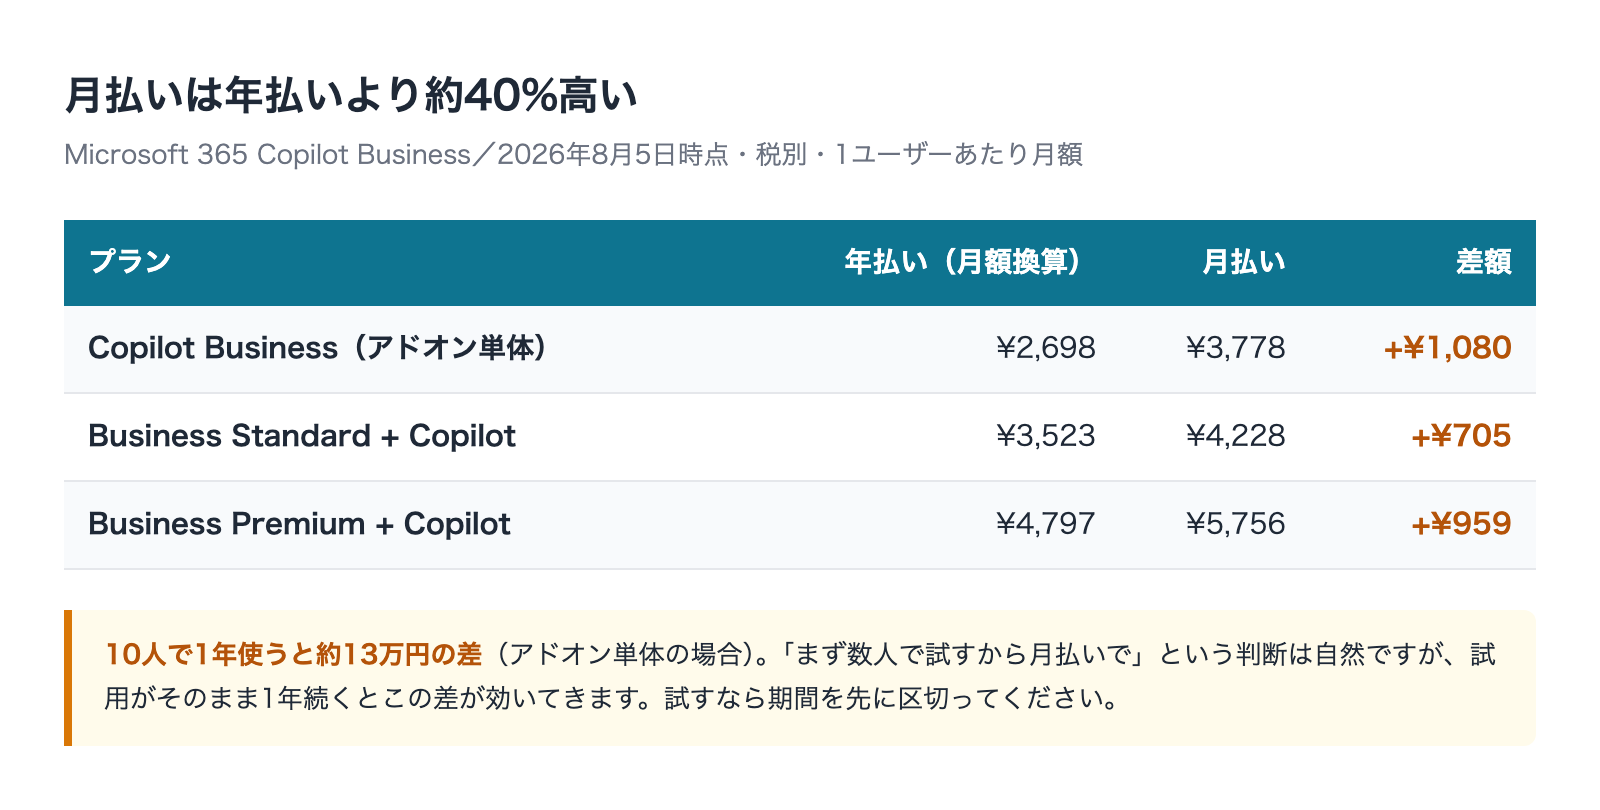Click the ¥4,228 monthly price cell
This screenshot has width=1600, height=810.
pyautogui.click(x=1236, y=436)
